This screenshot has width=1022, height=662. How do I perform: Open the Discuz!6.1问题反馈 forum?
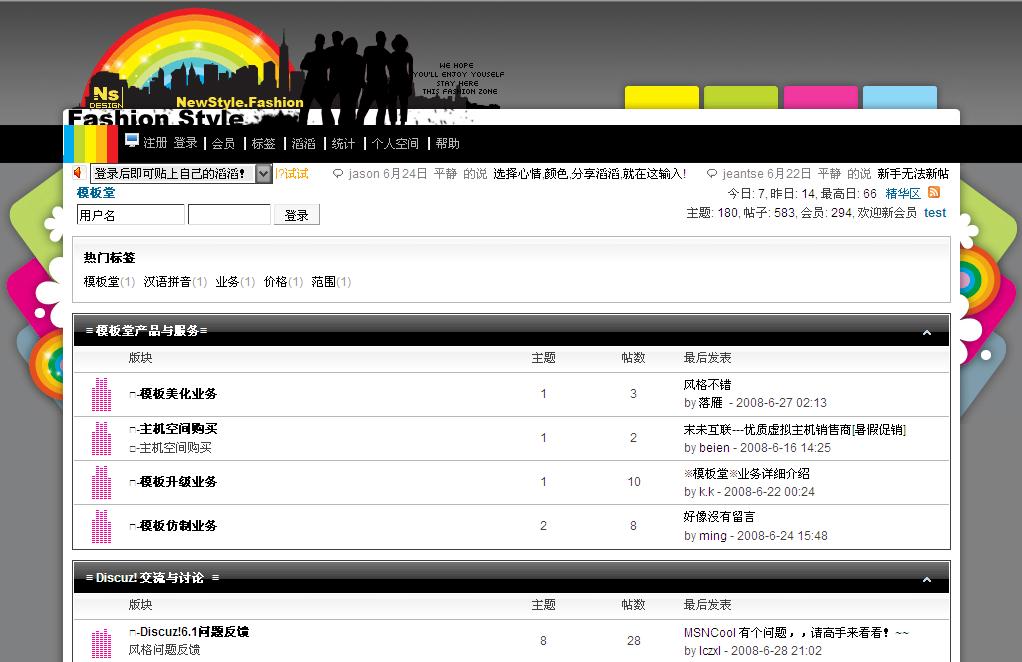194,631
